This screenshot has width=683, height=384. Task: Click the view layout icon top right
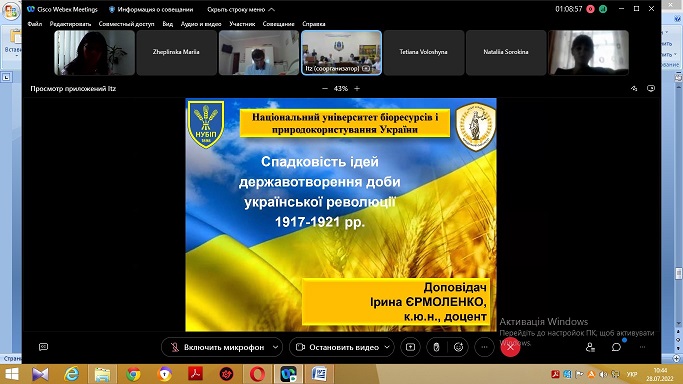(651, 88)
